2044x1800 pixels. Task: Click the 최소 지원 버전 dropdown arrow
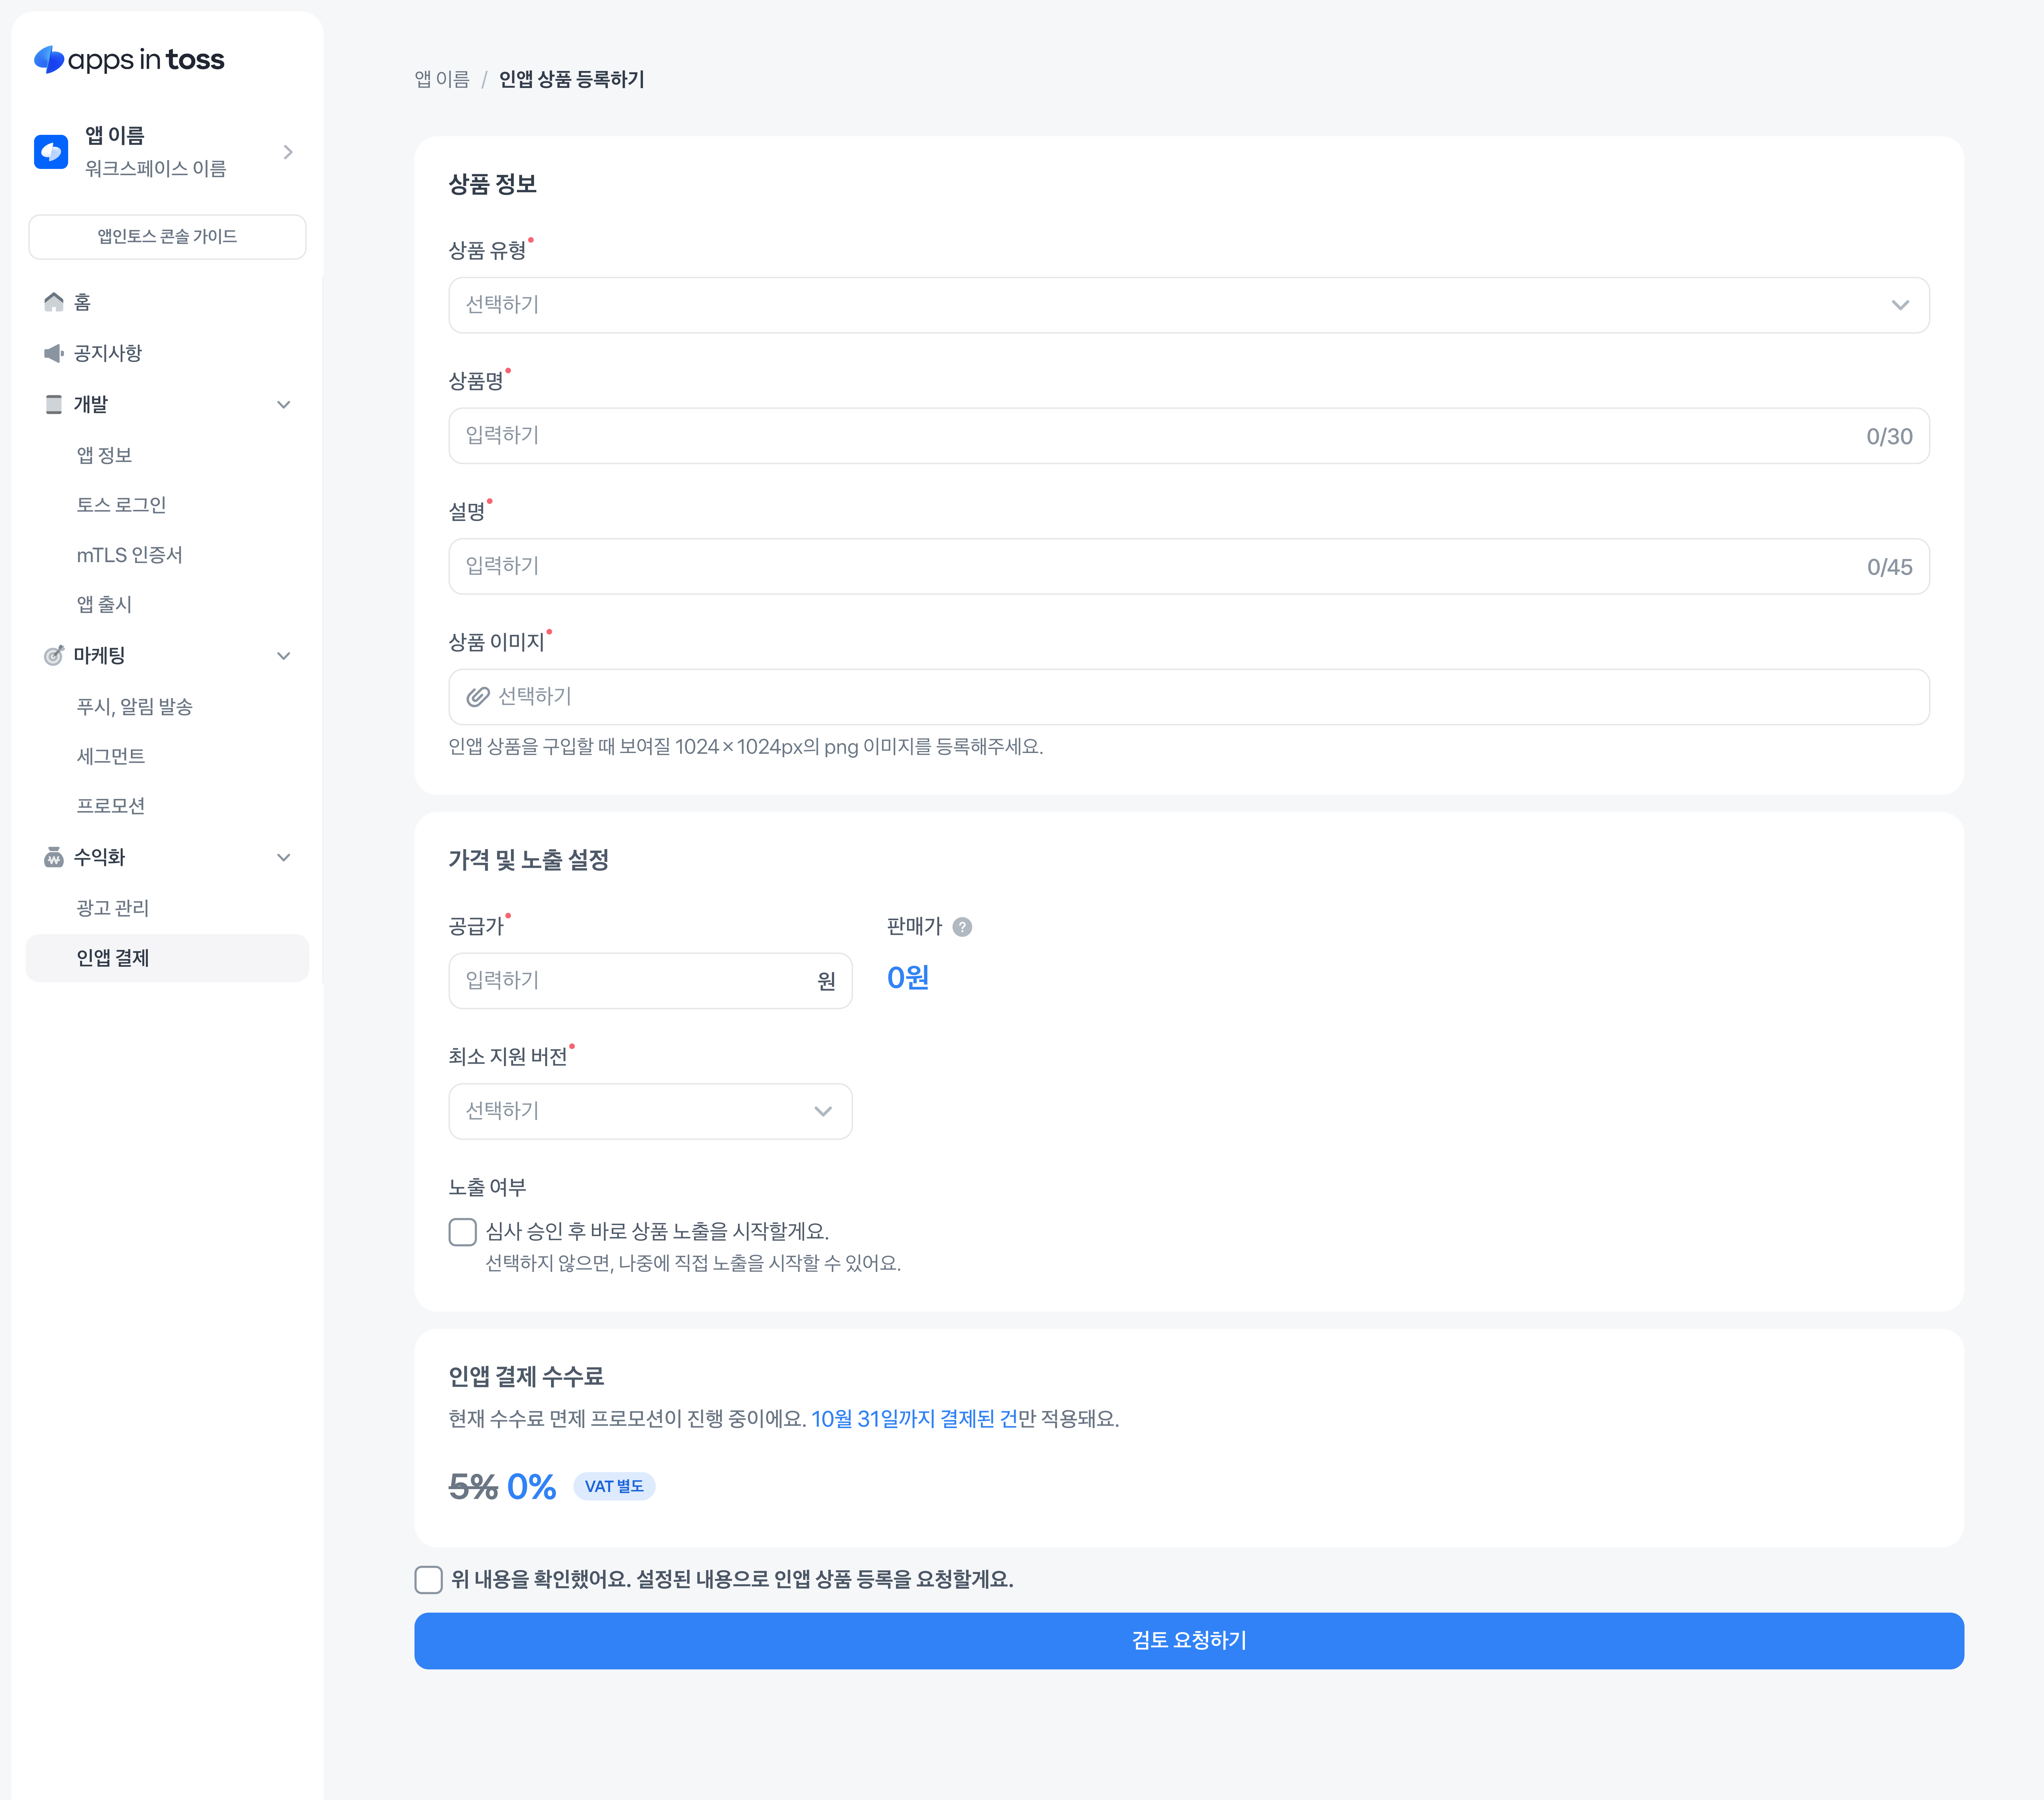[823, 1111]
